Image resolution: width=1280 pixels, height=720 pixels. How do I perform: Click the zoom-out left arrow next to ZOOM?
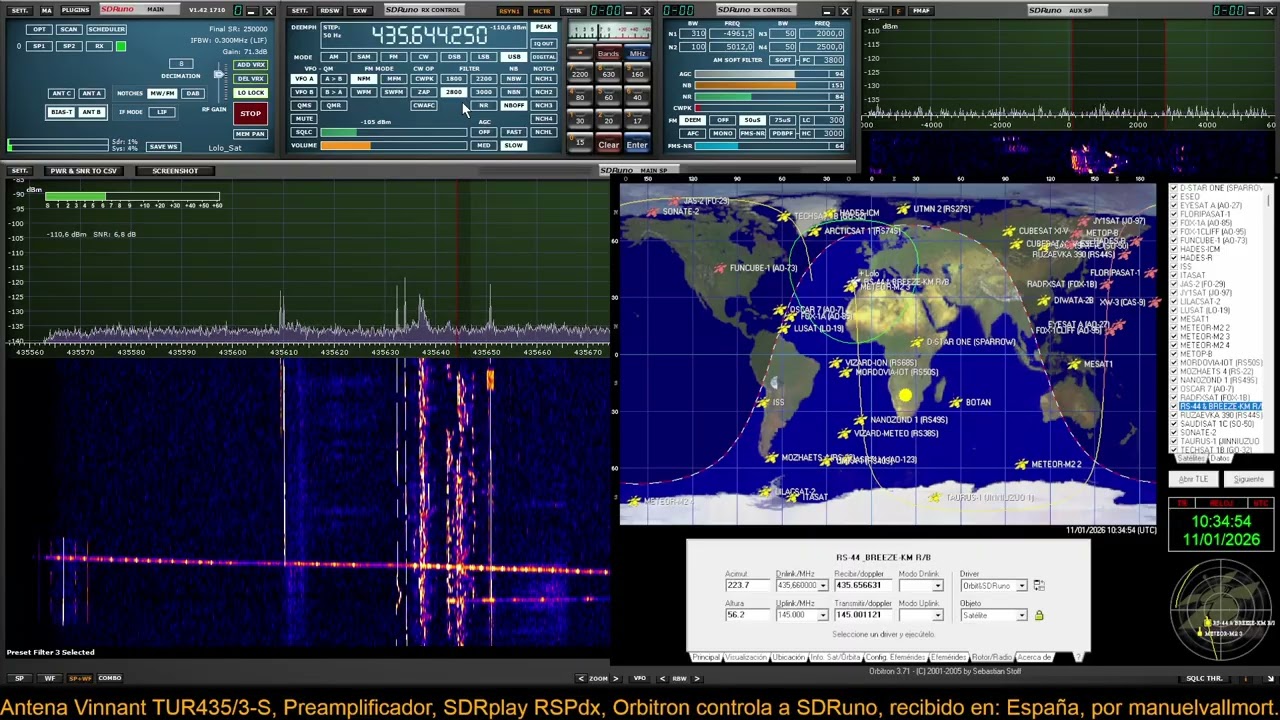(582, 678)
